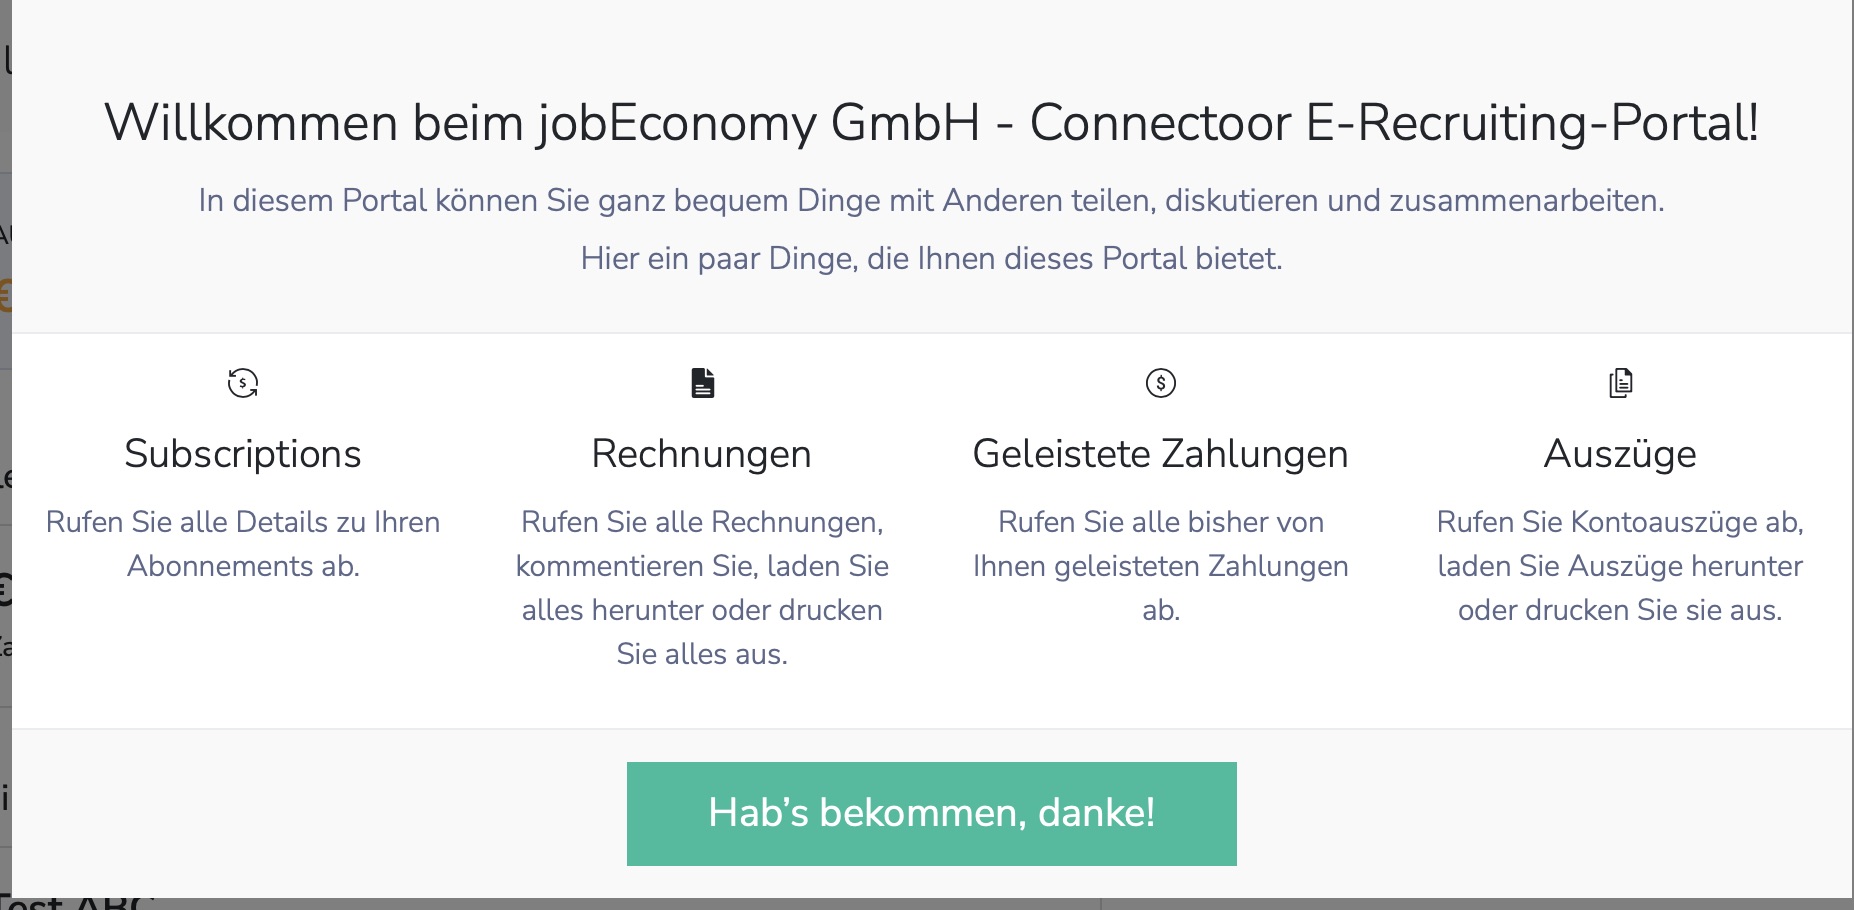Click the orange euro symbol behind the dialog
The width and height of the screenshot is (1854, 910).
tap(5, 296)
